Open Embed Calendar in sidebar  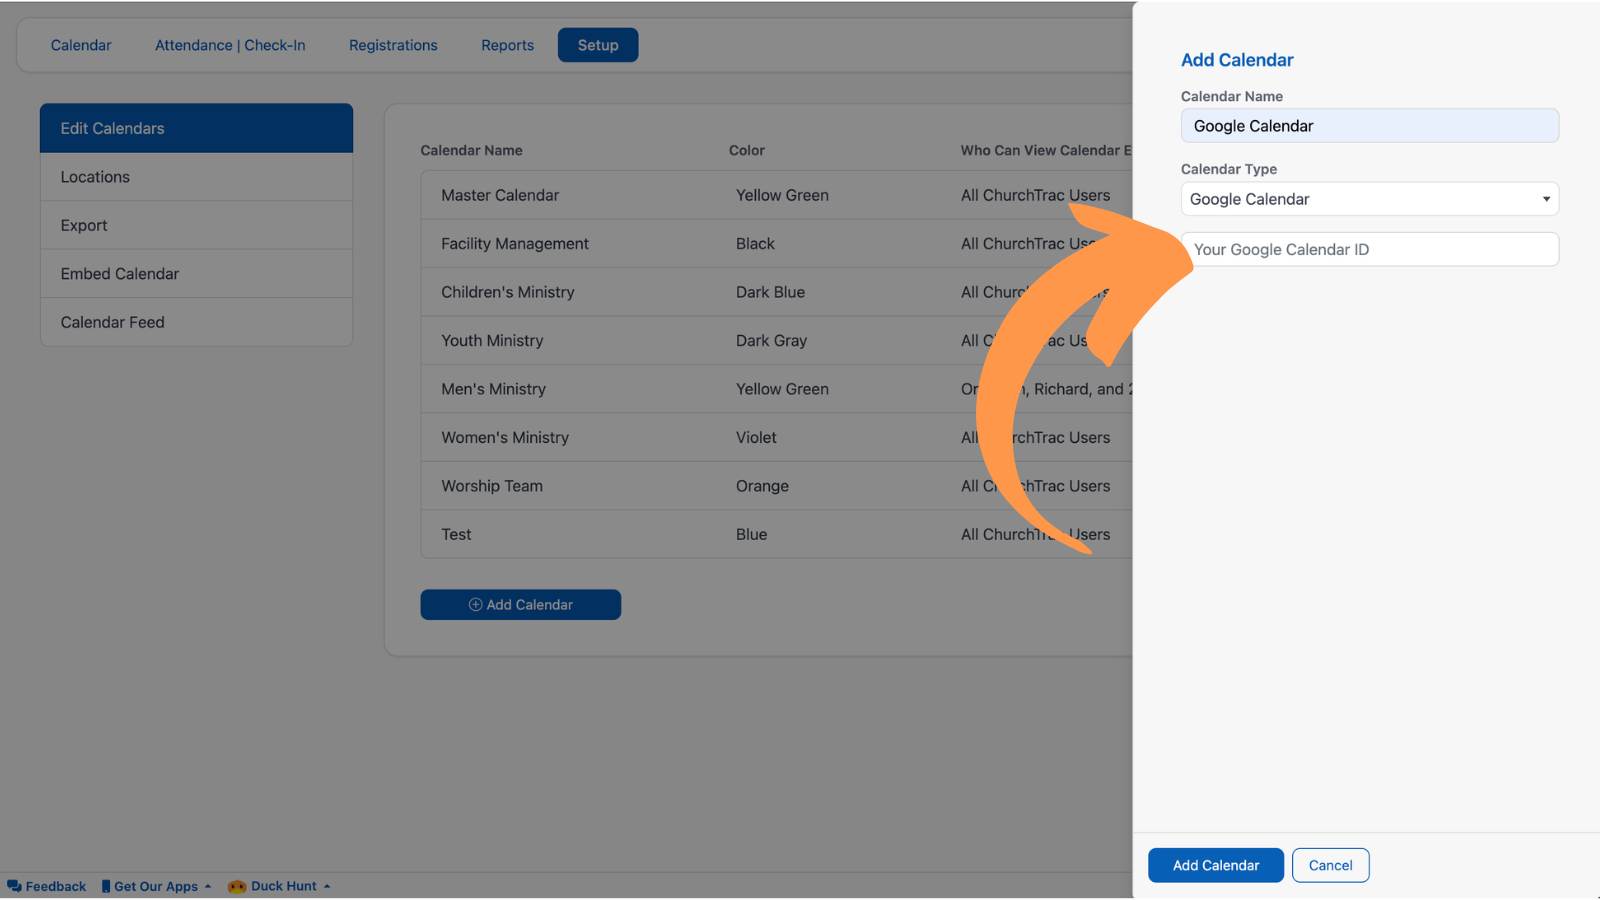tap(197, 274)
